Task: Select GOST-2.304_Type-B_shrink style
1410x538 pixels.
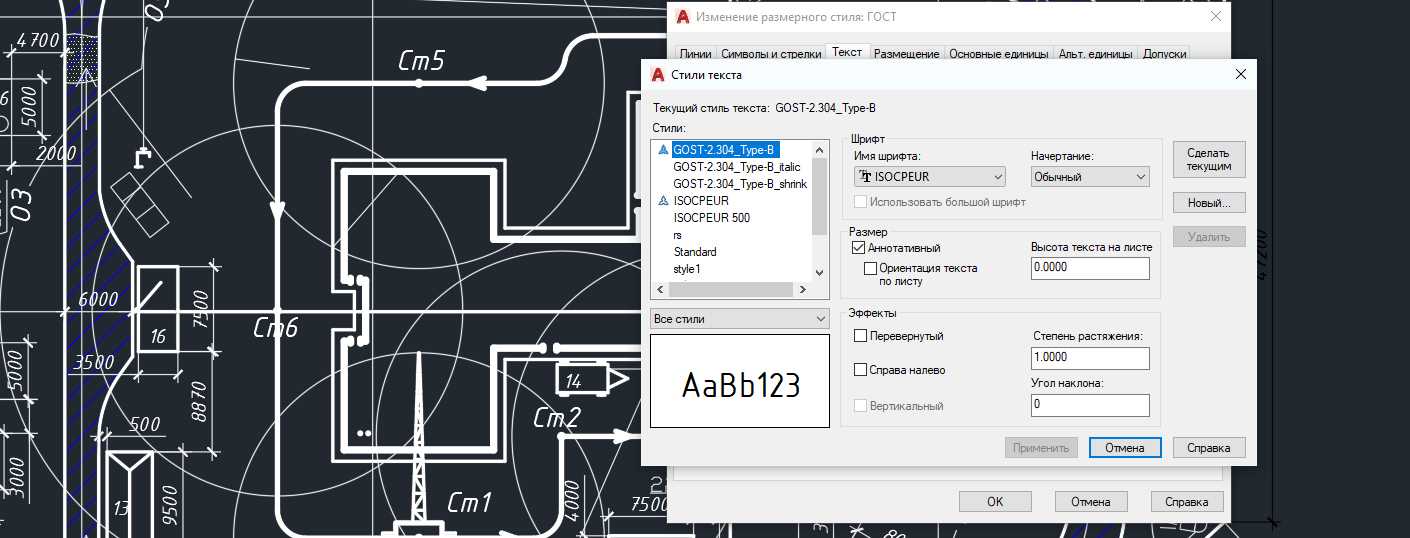Action: coord(740,184)
